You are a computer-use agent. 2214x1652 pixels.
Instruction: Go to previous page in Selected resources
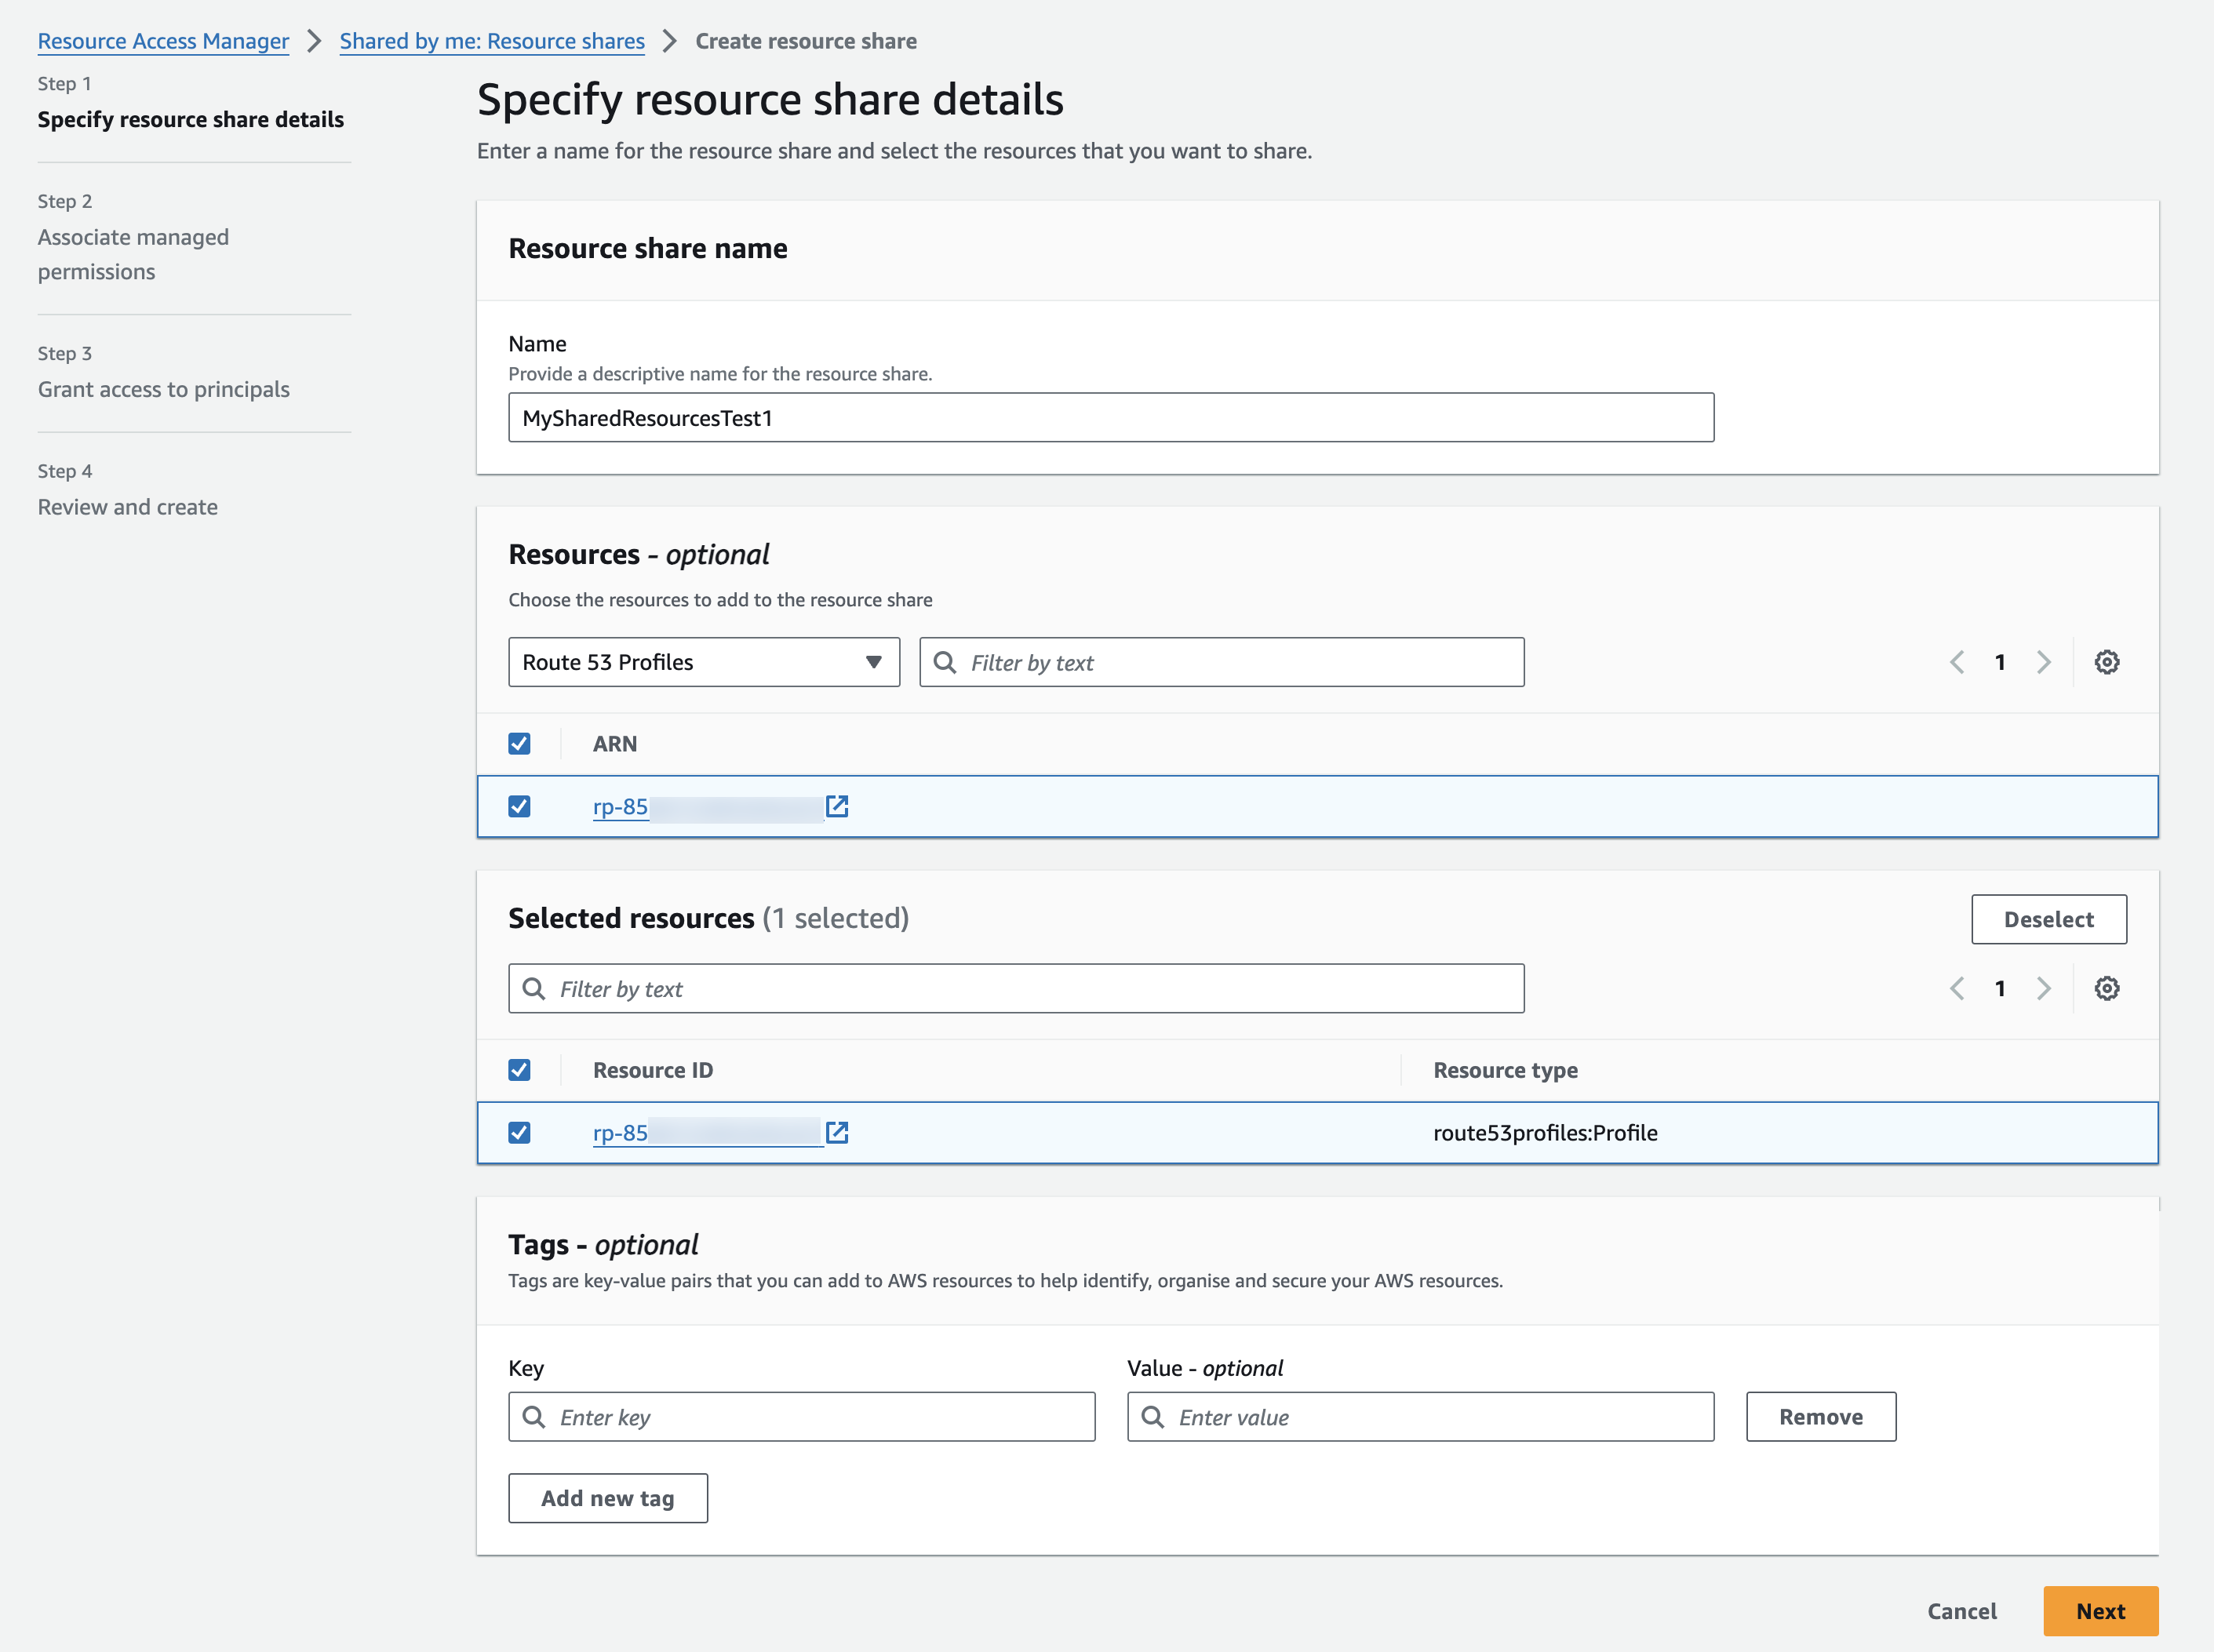(x=1957, y=988)
